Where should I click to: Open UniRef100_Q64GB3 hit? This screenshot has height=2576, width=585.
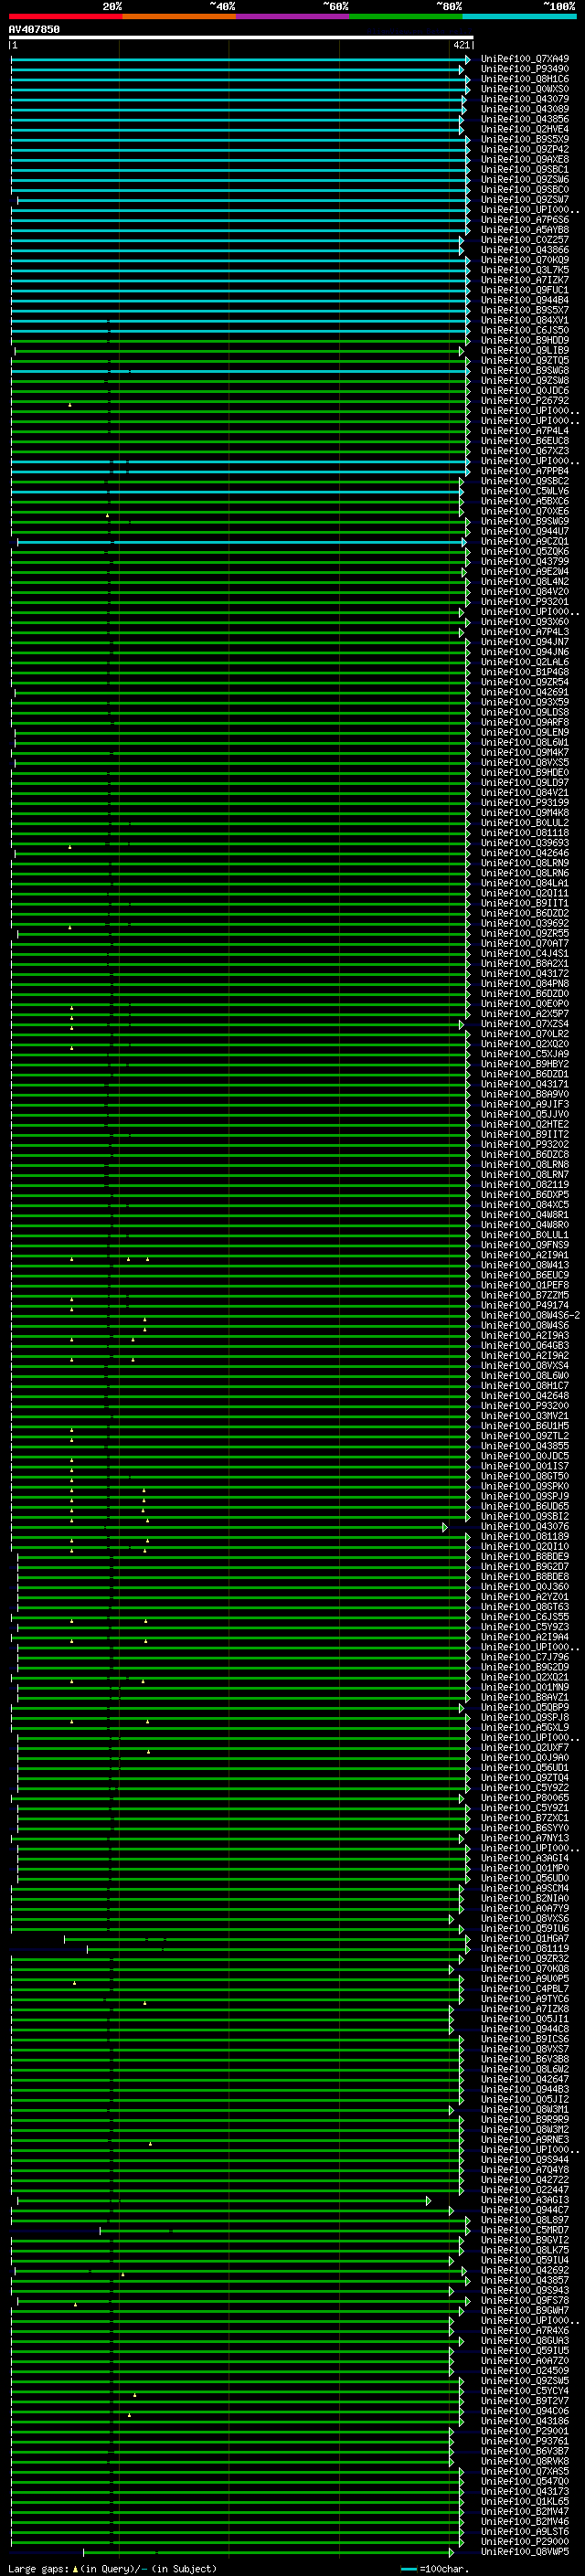coord(525,1345)
